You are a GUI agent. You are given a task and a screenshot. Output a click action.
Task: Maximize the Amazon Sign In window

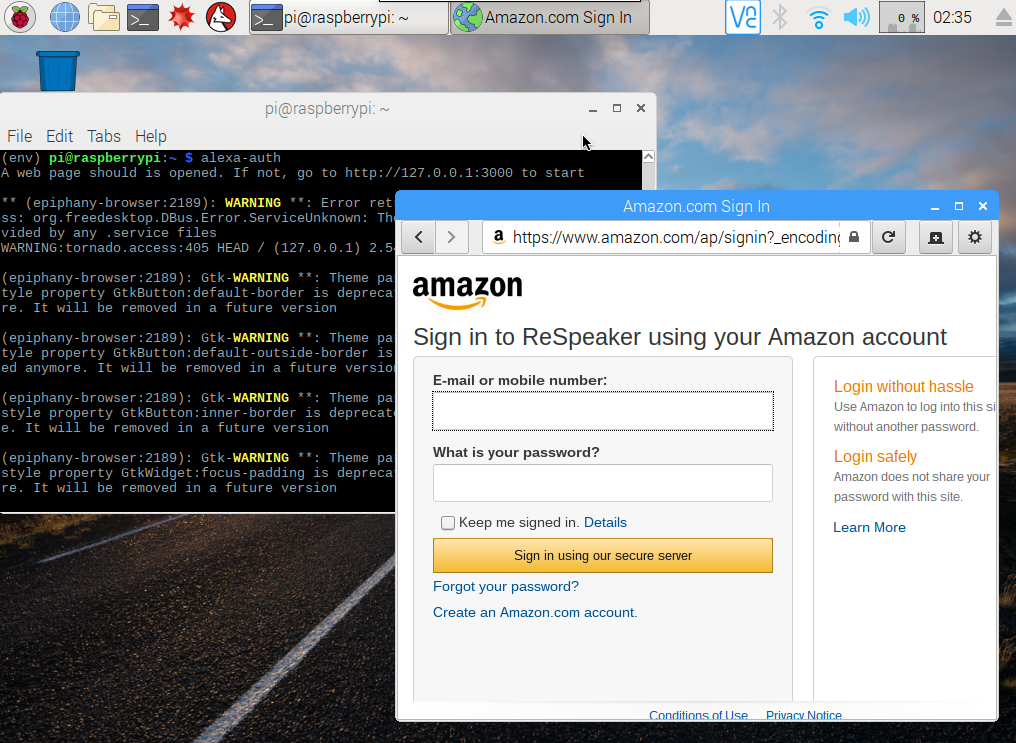(x=959, y=206)
